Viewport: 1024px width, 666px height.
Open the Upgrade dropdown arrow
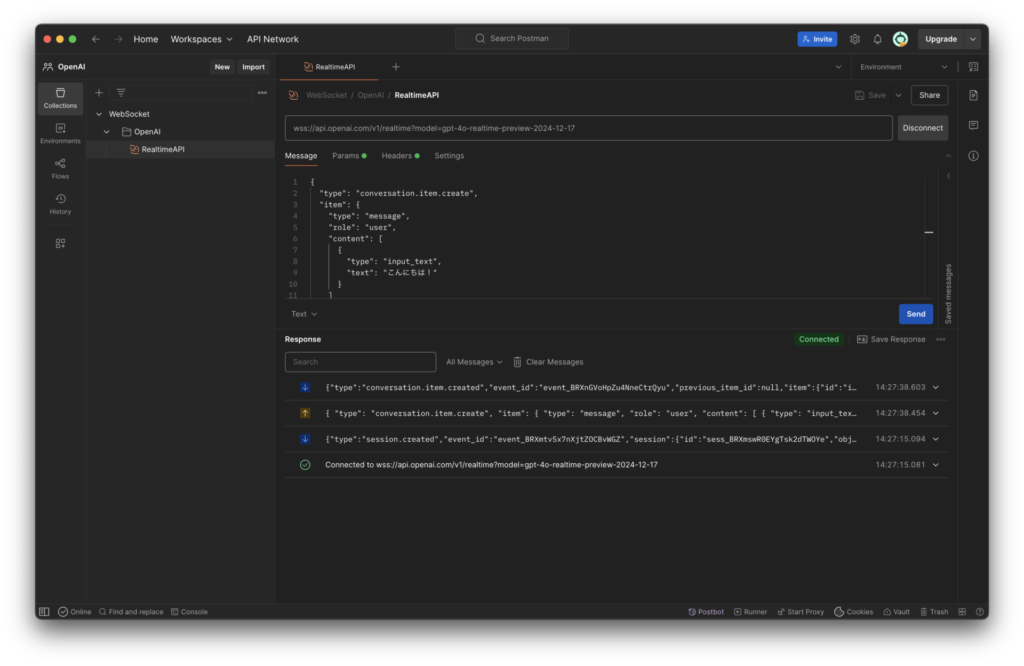coord(973,39)
